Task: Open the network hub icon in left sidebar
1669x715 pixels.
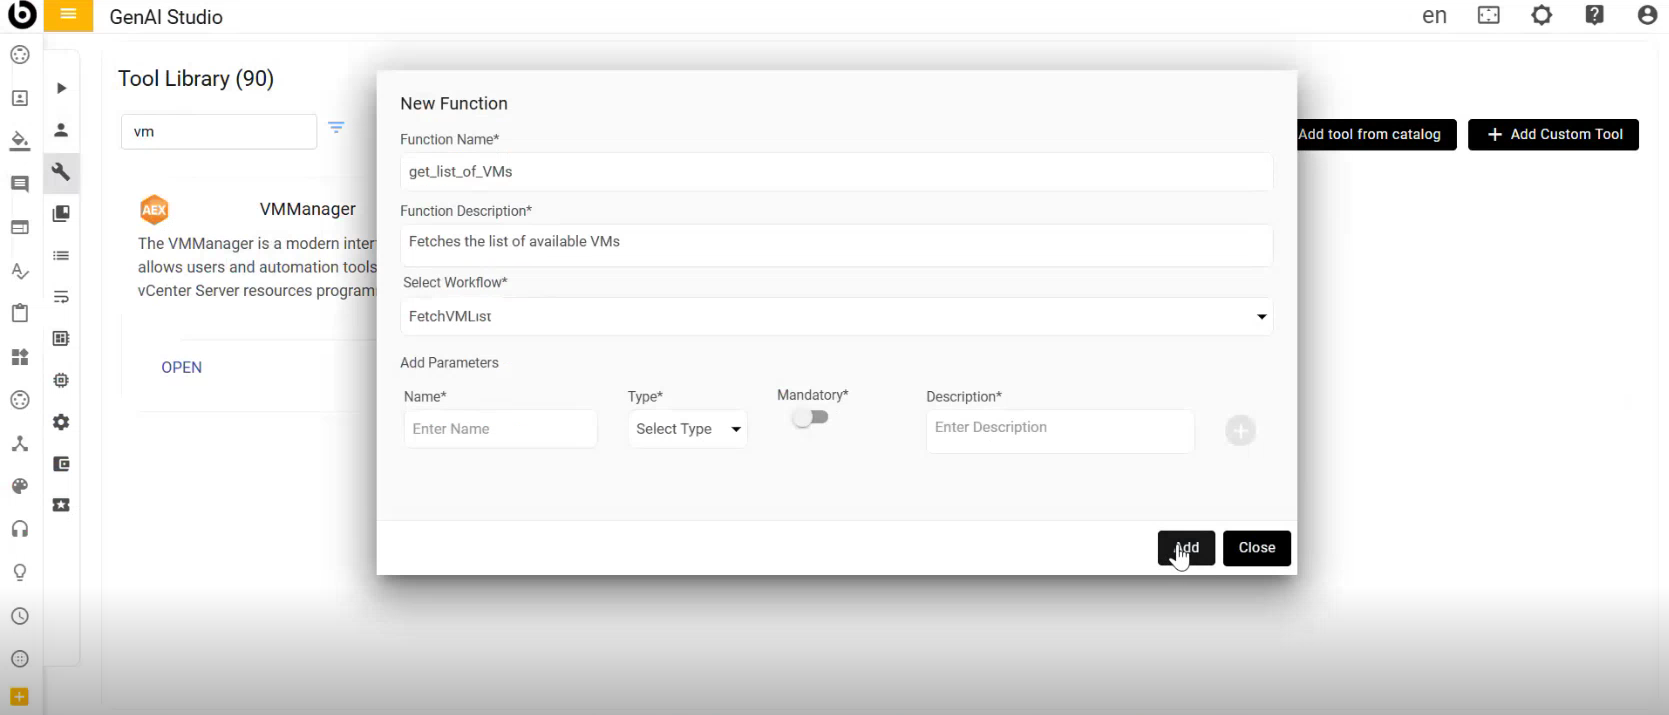Action: (x=20, y=443)
